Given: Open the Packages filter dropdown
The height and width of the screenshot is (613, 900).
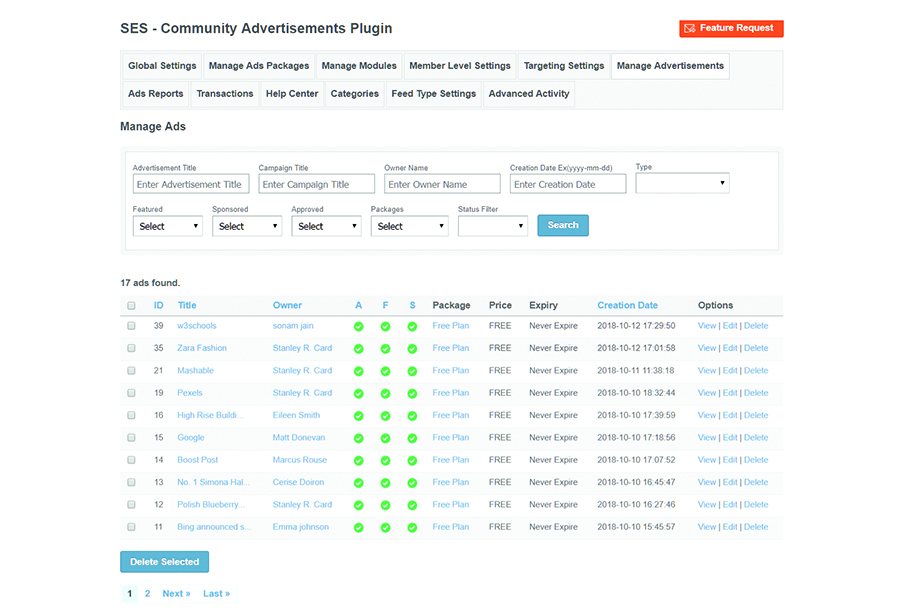Looking at the screenshot, I should tap(409, 226).
